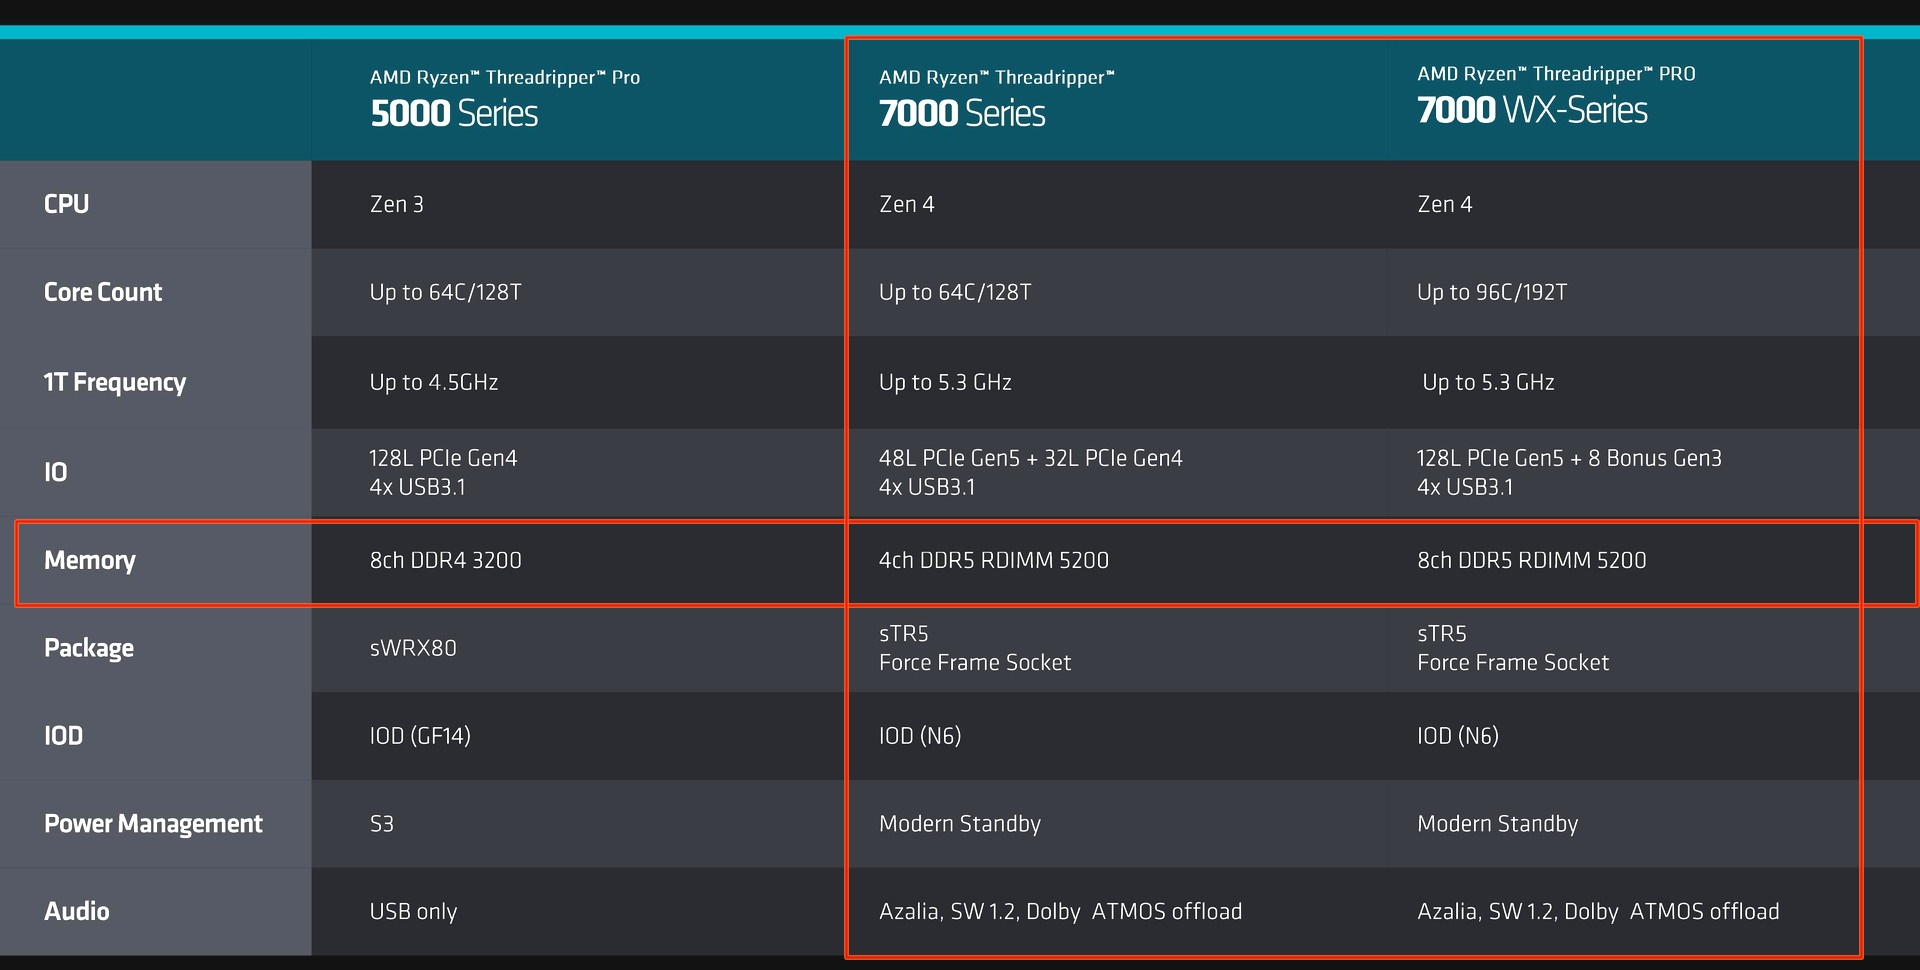Click IOD (N6) in 7000 WX-Series column

point(1458,736)
